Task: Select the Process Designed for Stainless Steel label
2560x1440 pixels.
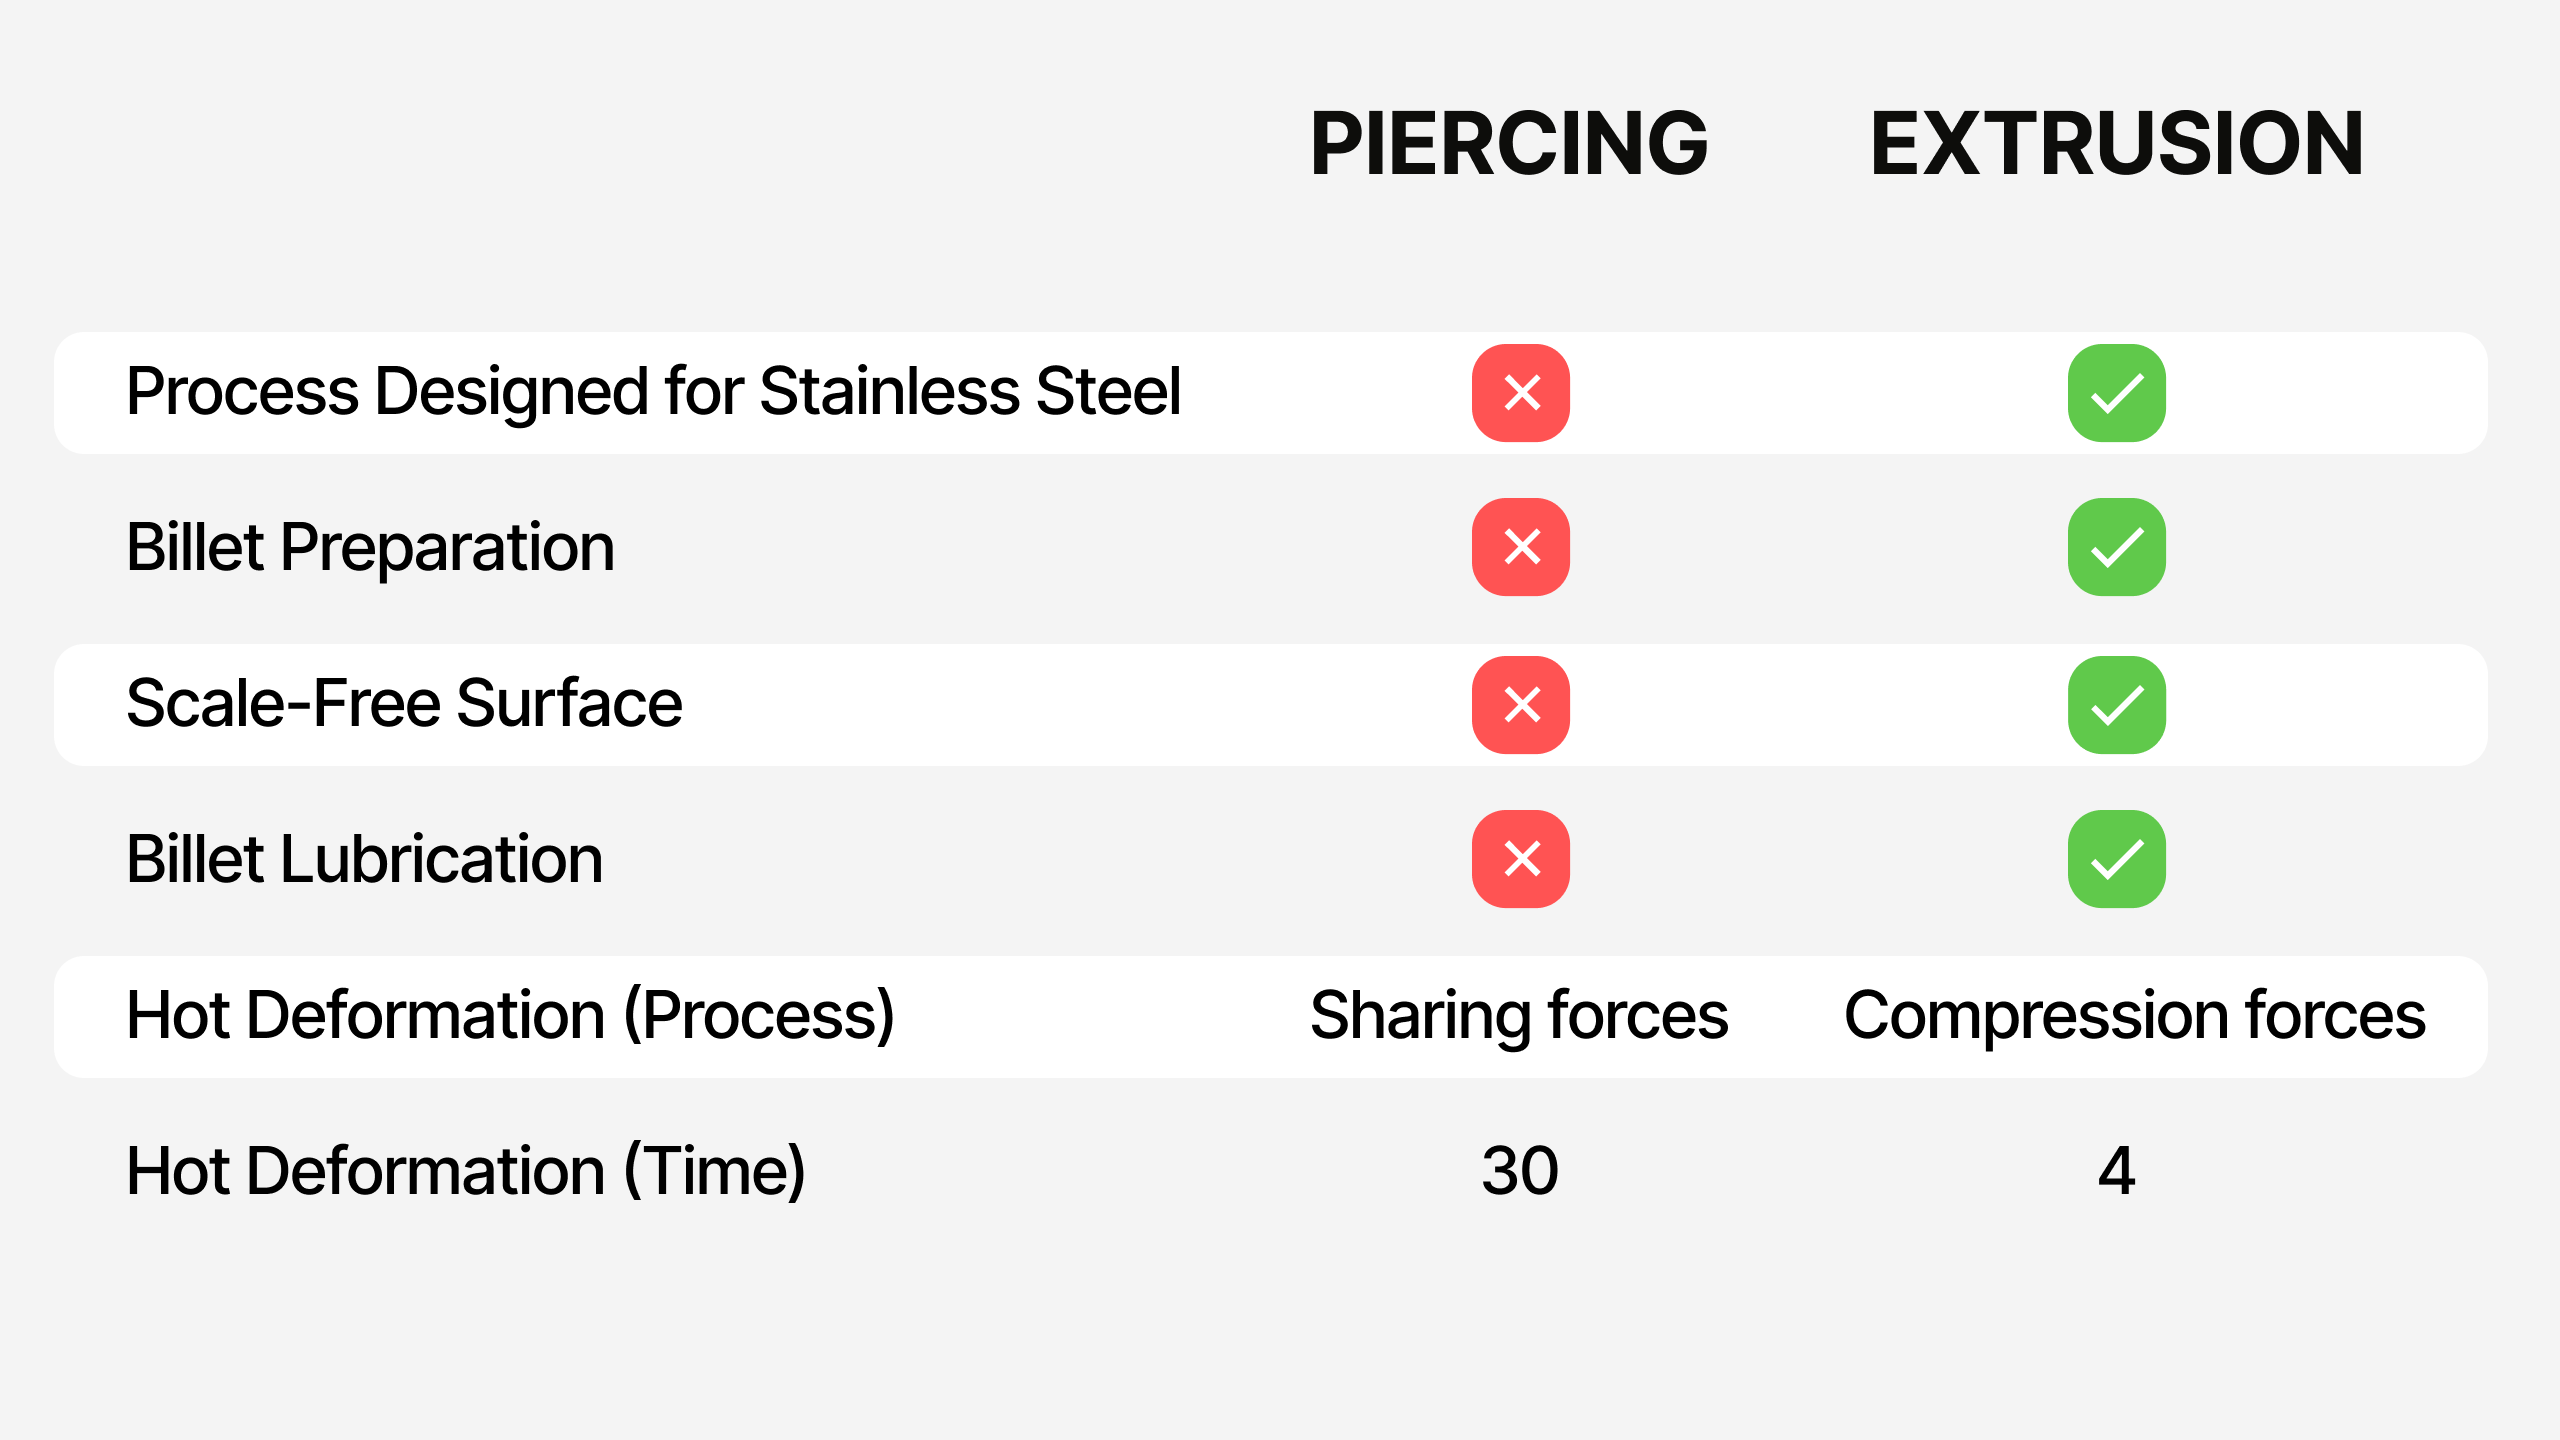Action: pyautogui.click(x=653, y=391)
